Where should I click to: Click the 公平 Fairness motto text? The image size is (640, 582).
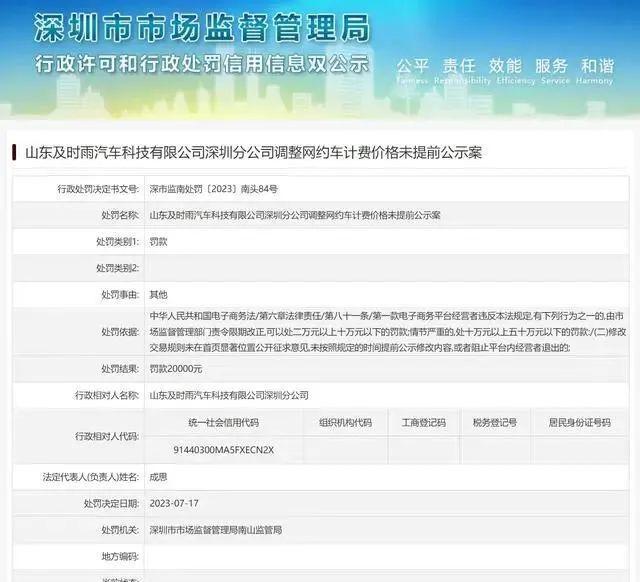pos(412,71)
